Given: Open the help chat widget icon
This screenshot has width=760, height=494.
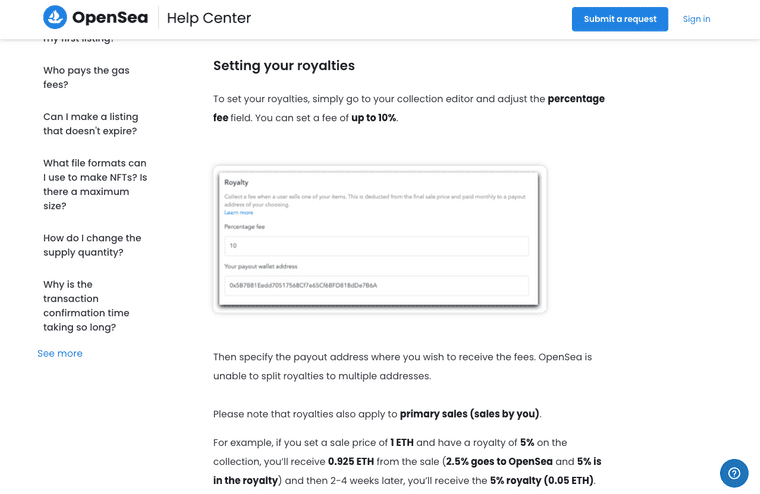Looking at the screenshot, I should 734,473.
